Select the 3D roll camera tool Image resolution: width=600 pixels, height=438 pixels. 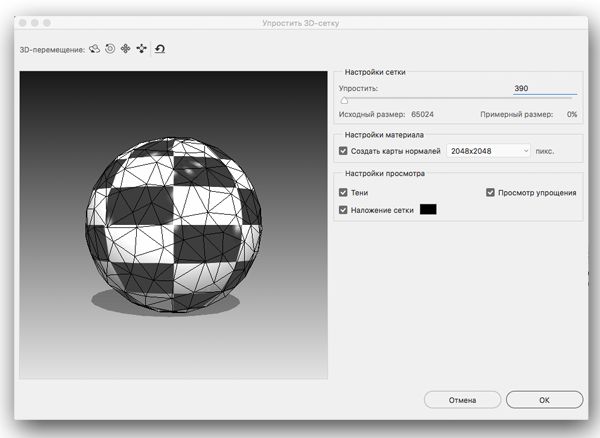tap(110, 49)
